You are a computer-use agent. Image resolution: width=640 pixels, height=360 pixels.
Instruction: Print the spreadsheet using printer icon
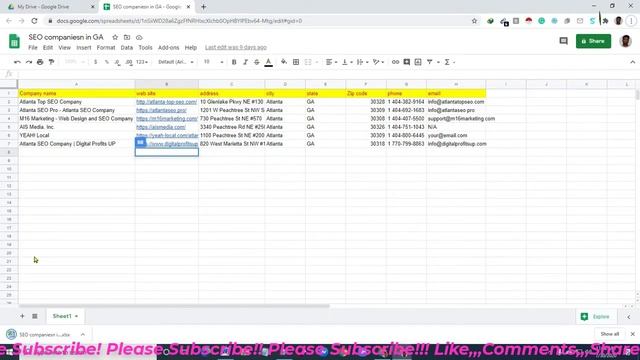(40, 62)
